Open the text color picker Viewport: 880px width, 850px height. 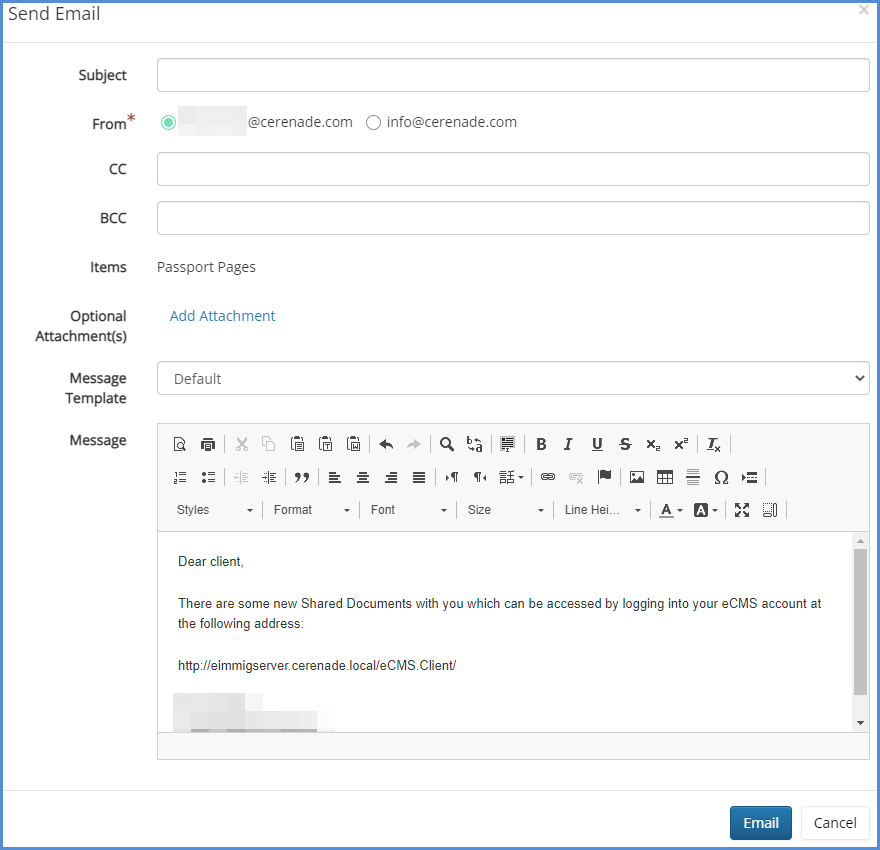pyautogui.click(x=670, y=510)
